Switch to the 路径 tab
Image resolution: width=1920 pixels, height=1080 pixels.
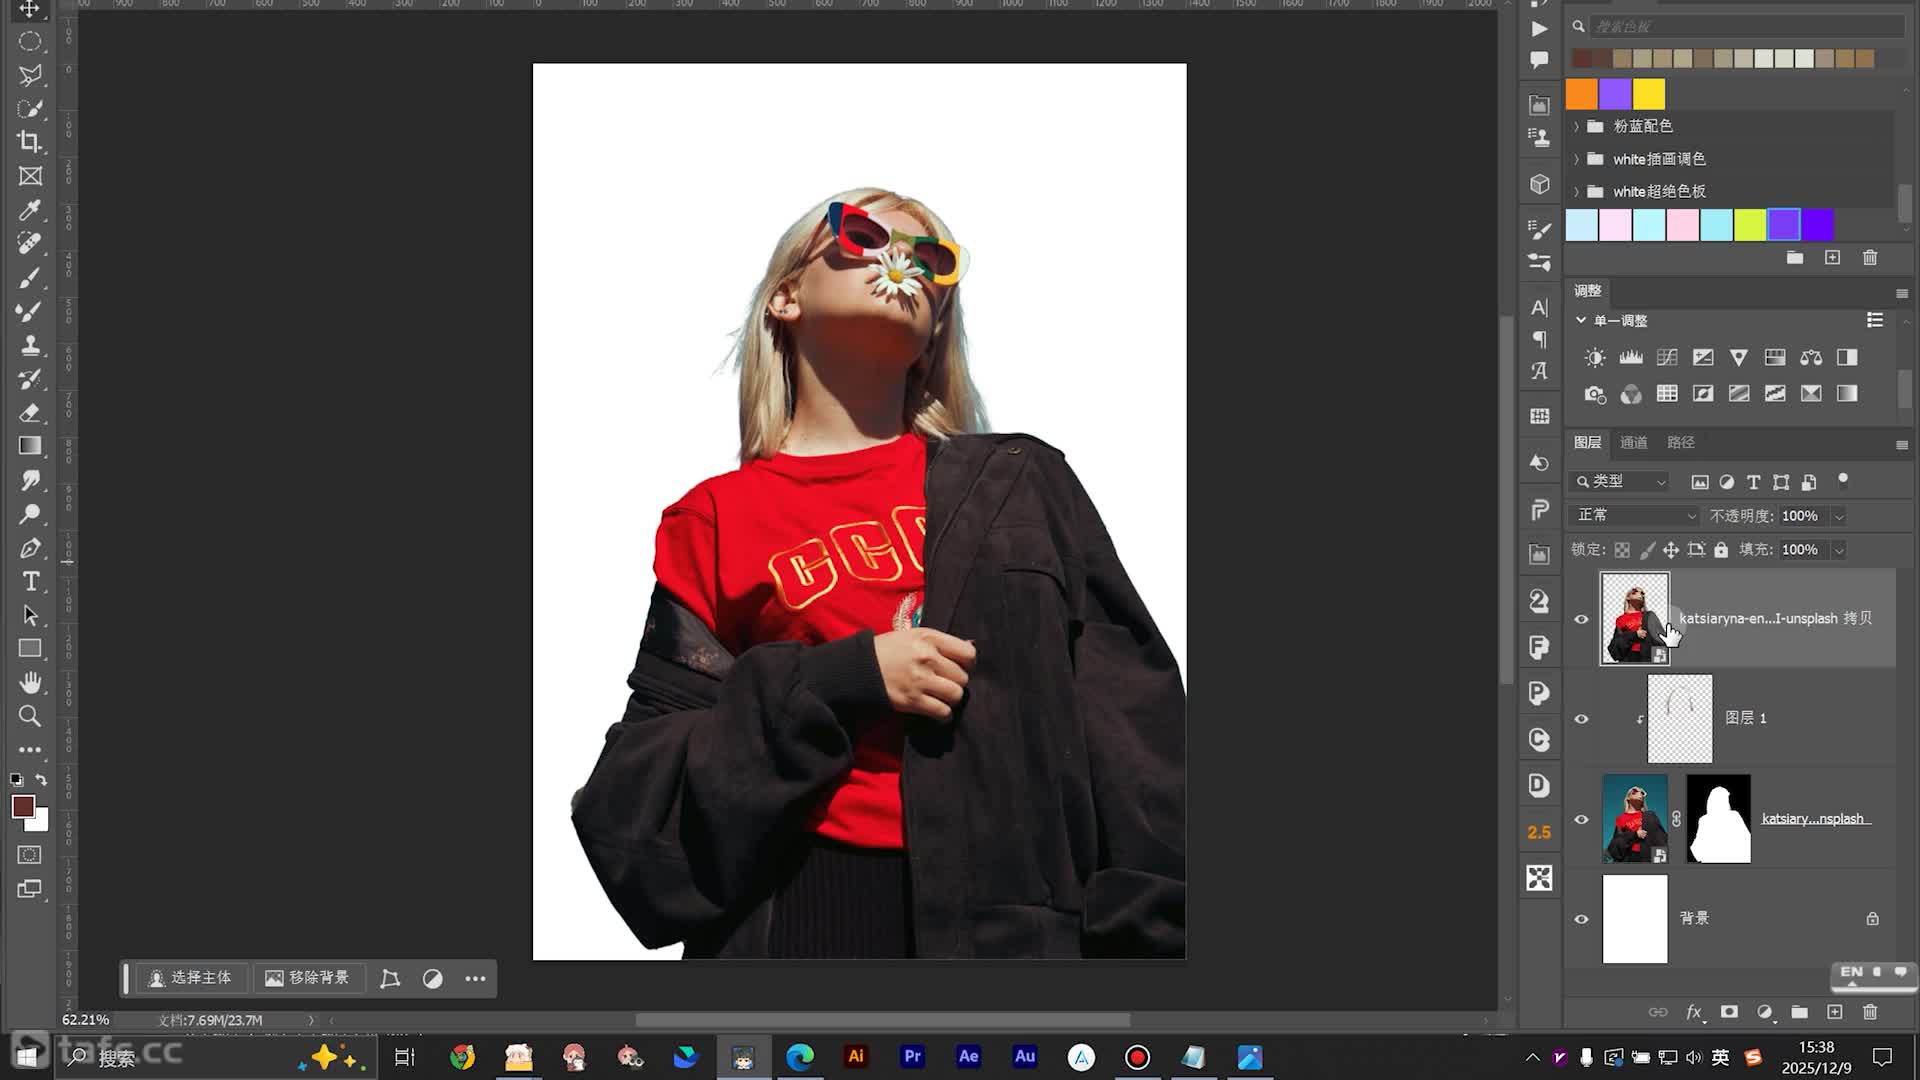(x=1680, y=442)
